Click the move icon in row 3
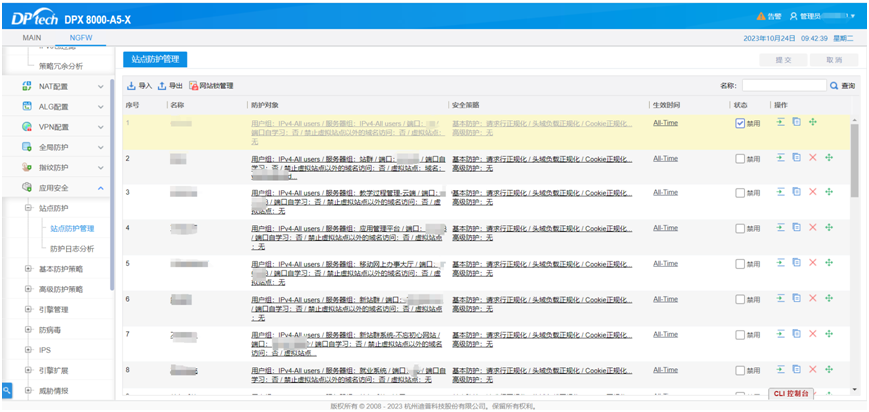This screenshot has height=412, width=869. tap(829, 192)
